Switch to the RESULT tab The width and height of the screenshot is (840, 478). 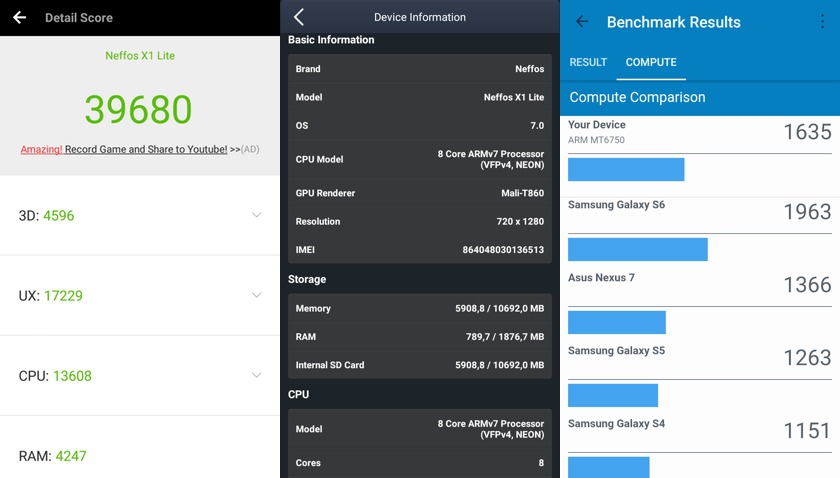pyautogui.click(x=588, y=62)
